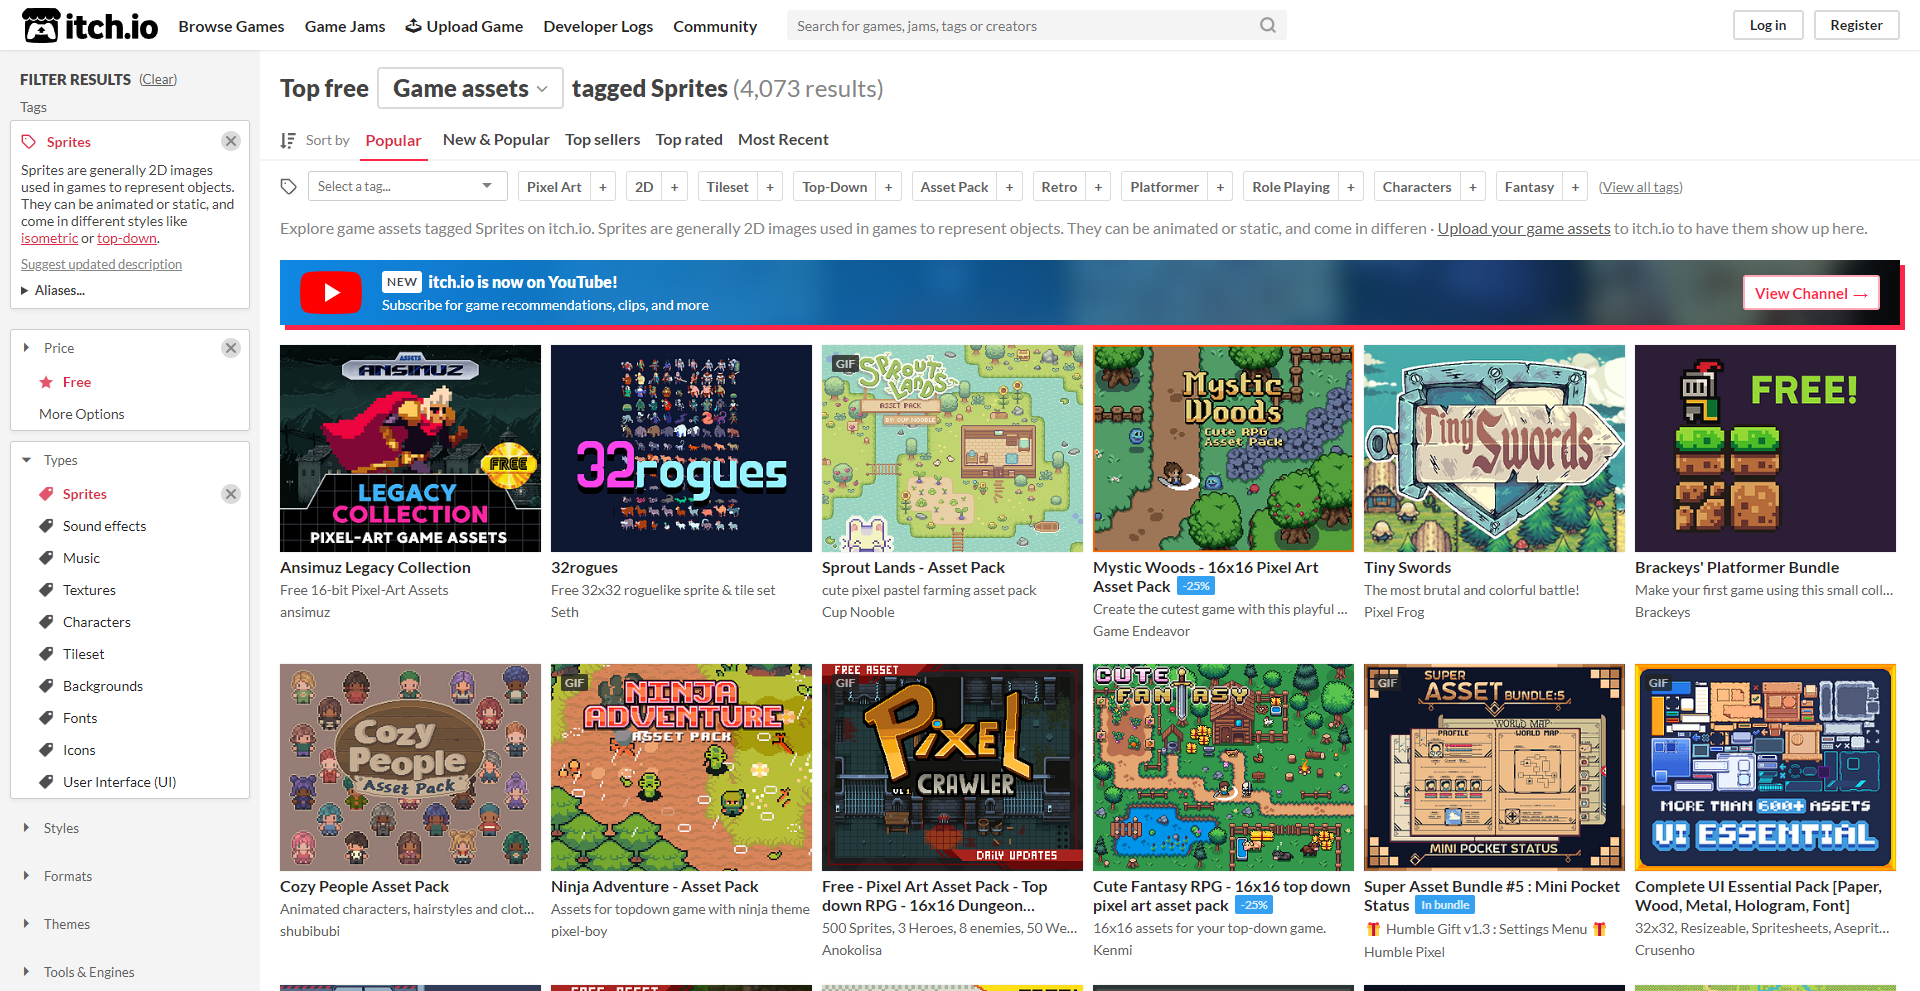Screen dimensions: 1920x991
Task: Sort by New & Popular
Action: pyautogui.click(x=496, y=140)
